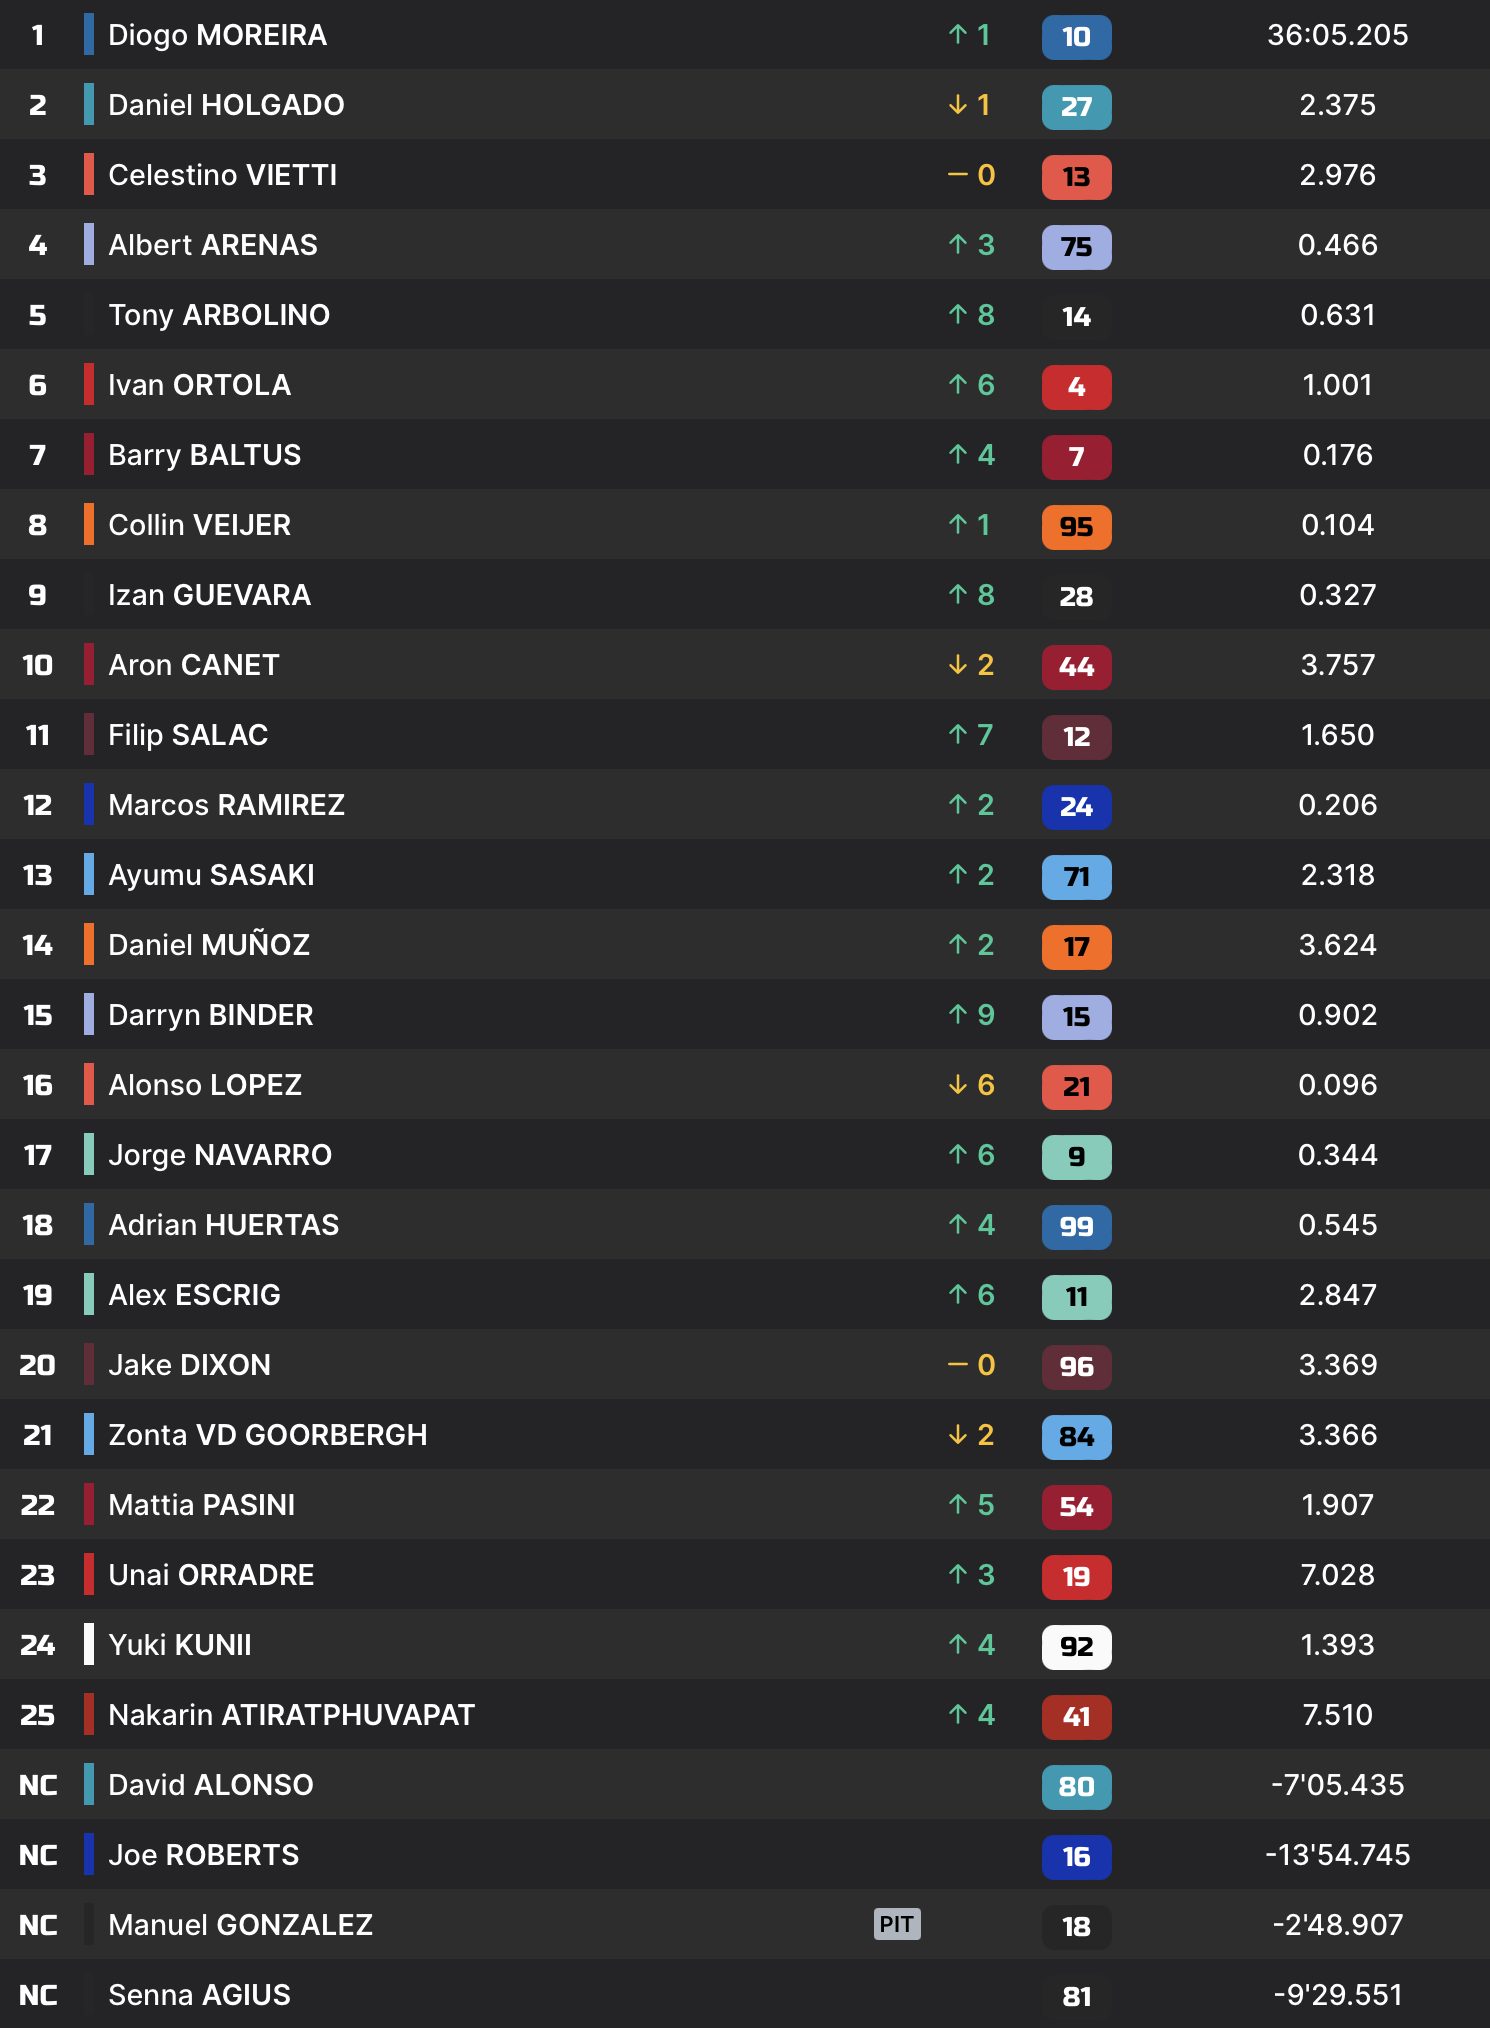
Task: Select the red number 13 badge
Action: click(1076, 177)
